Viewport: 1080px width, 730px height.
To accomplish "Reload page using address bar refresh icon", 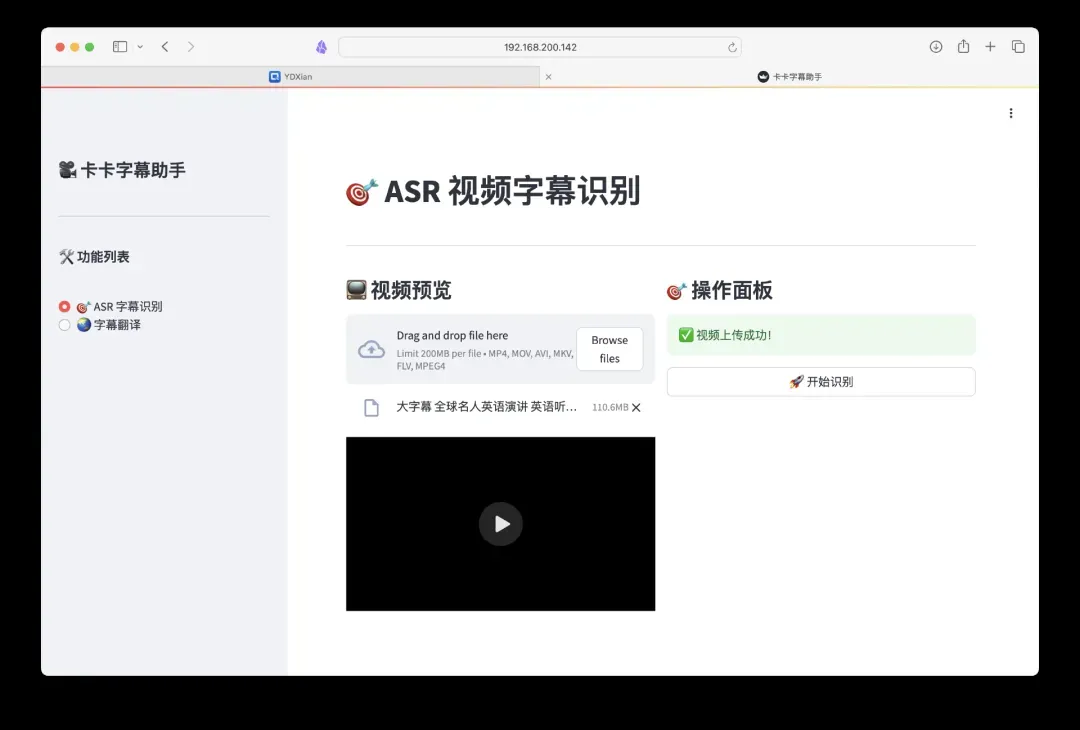I will coord(732,47).
